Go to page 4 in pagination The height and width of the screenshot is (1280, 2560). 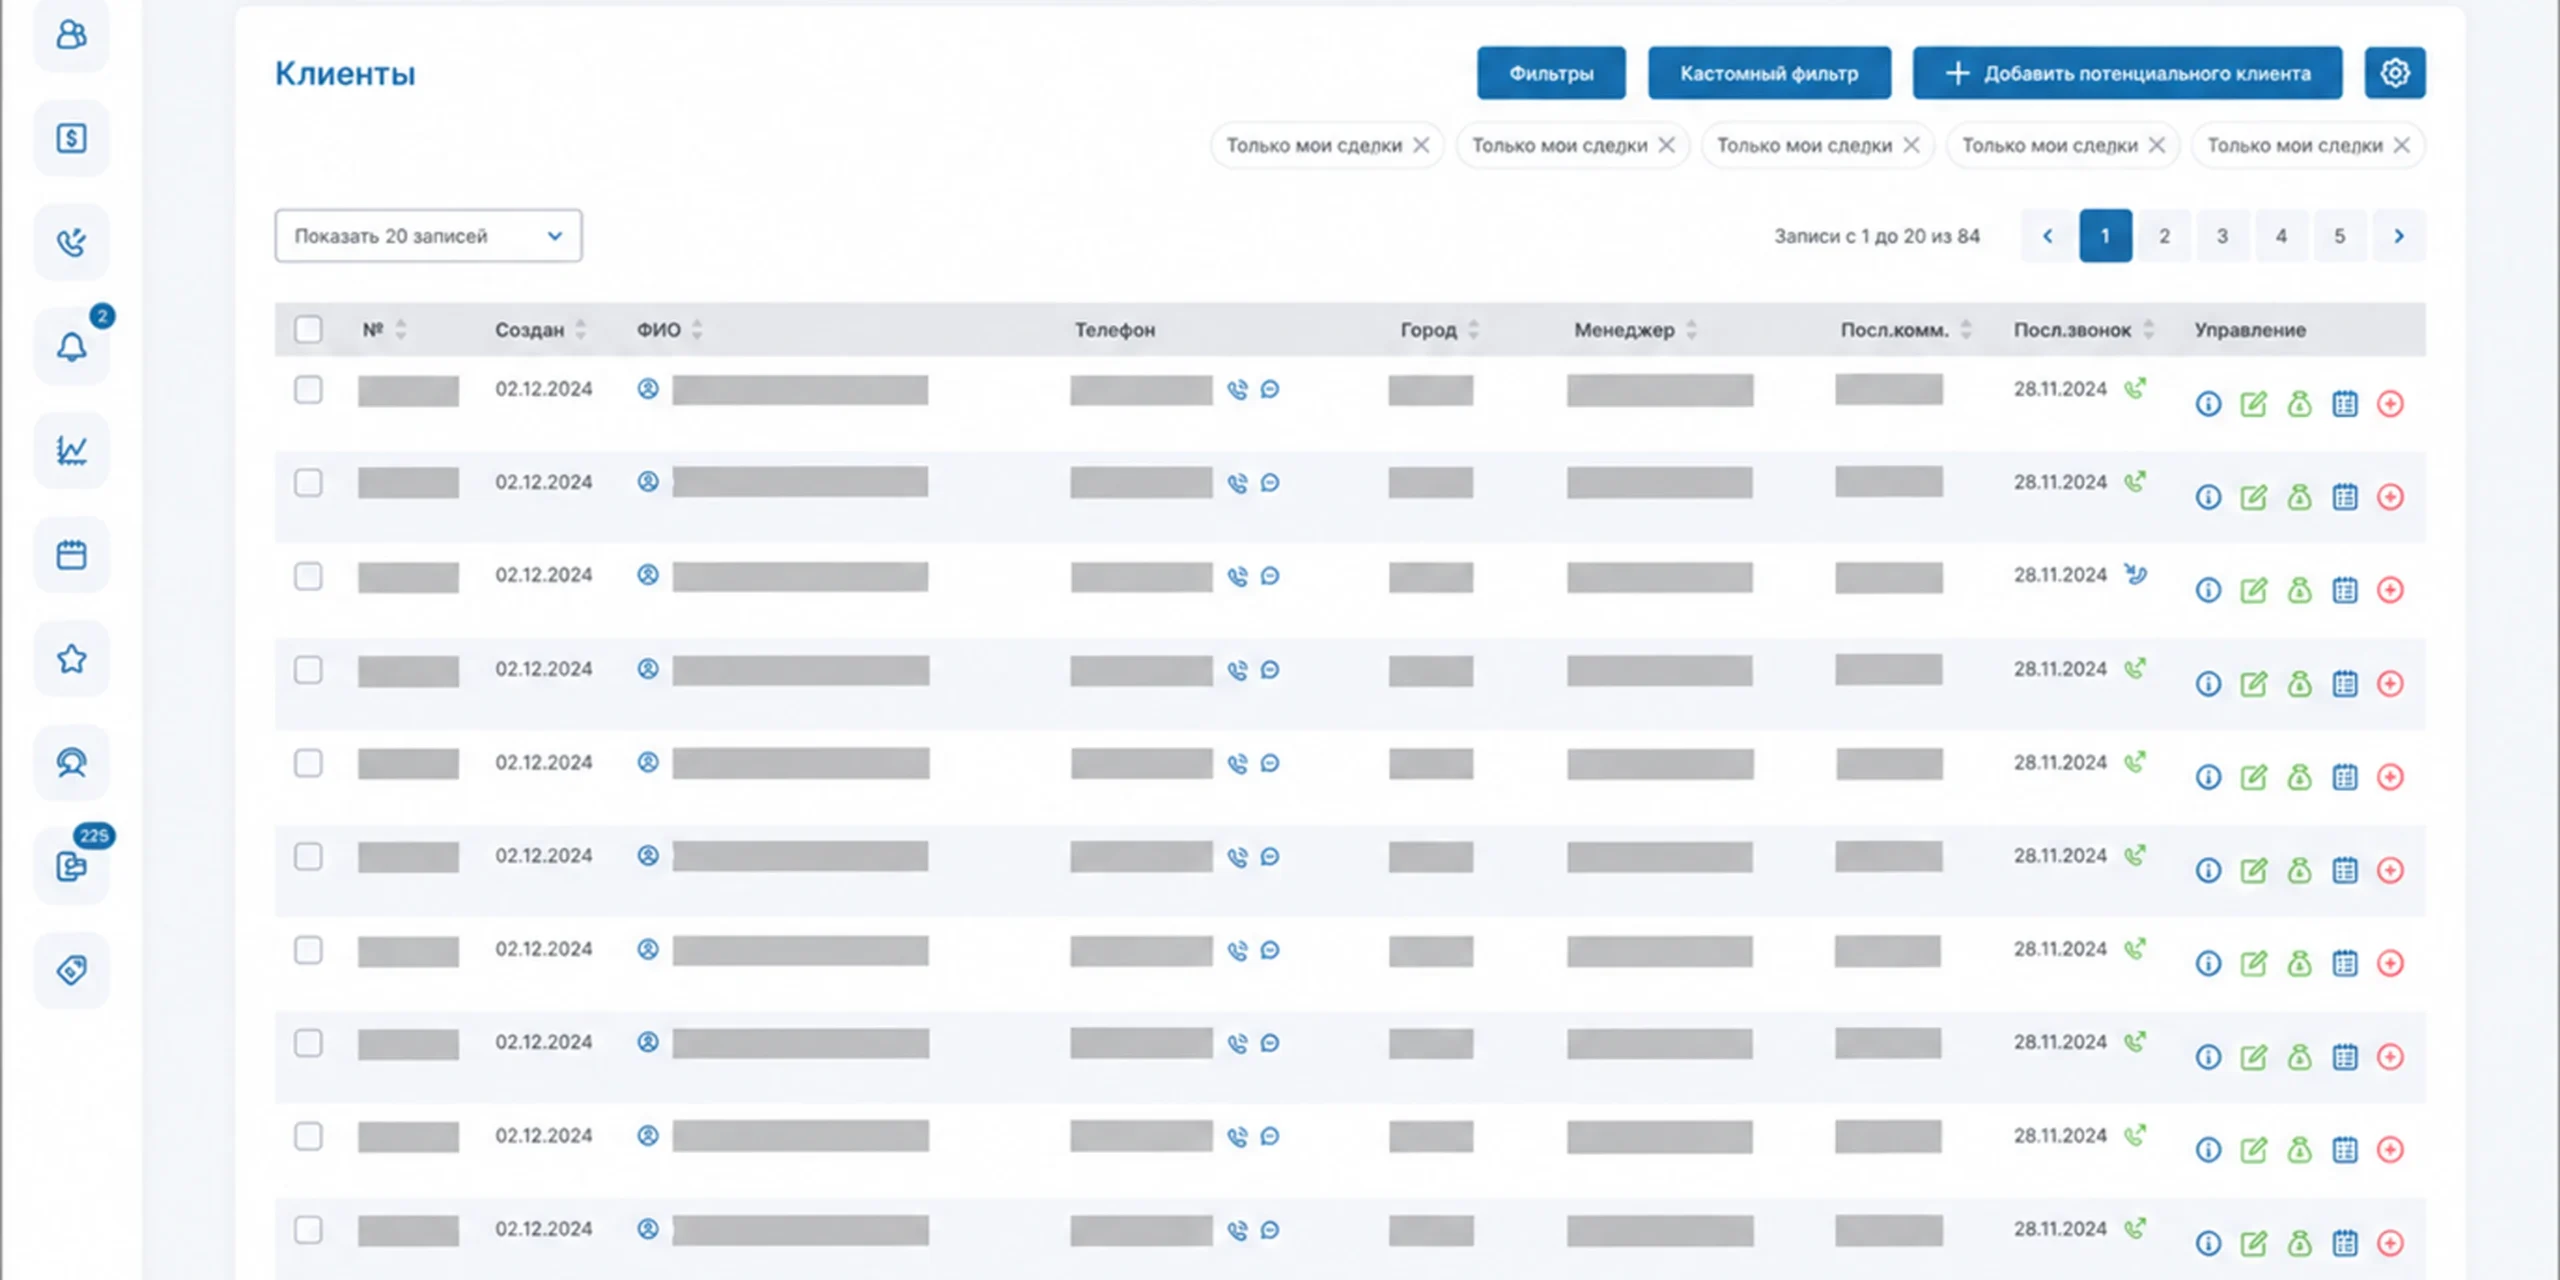coord(2281,236)
